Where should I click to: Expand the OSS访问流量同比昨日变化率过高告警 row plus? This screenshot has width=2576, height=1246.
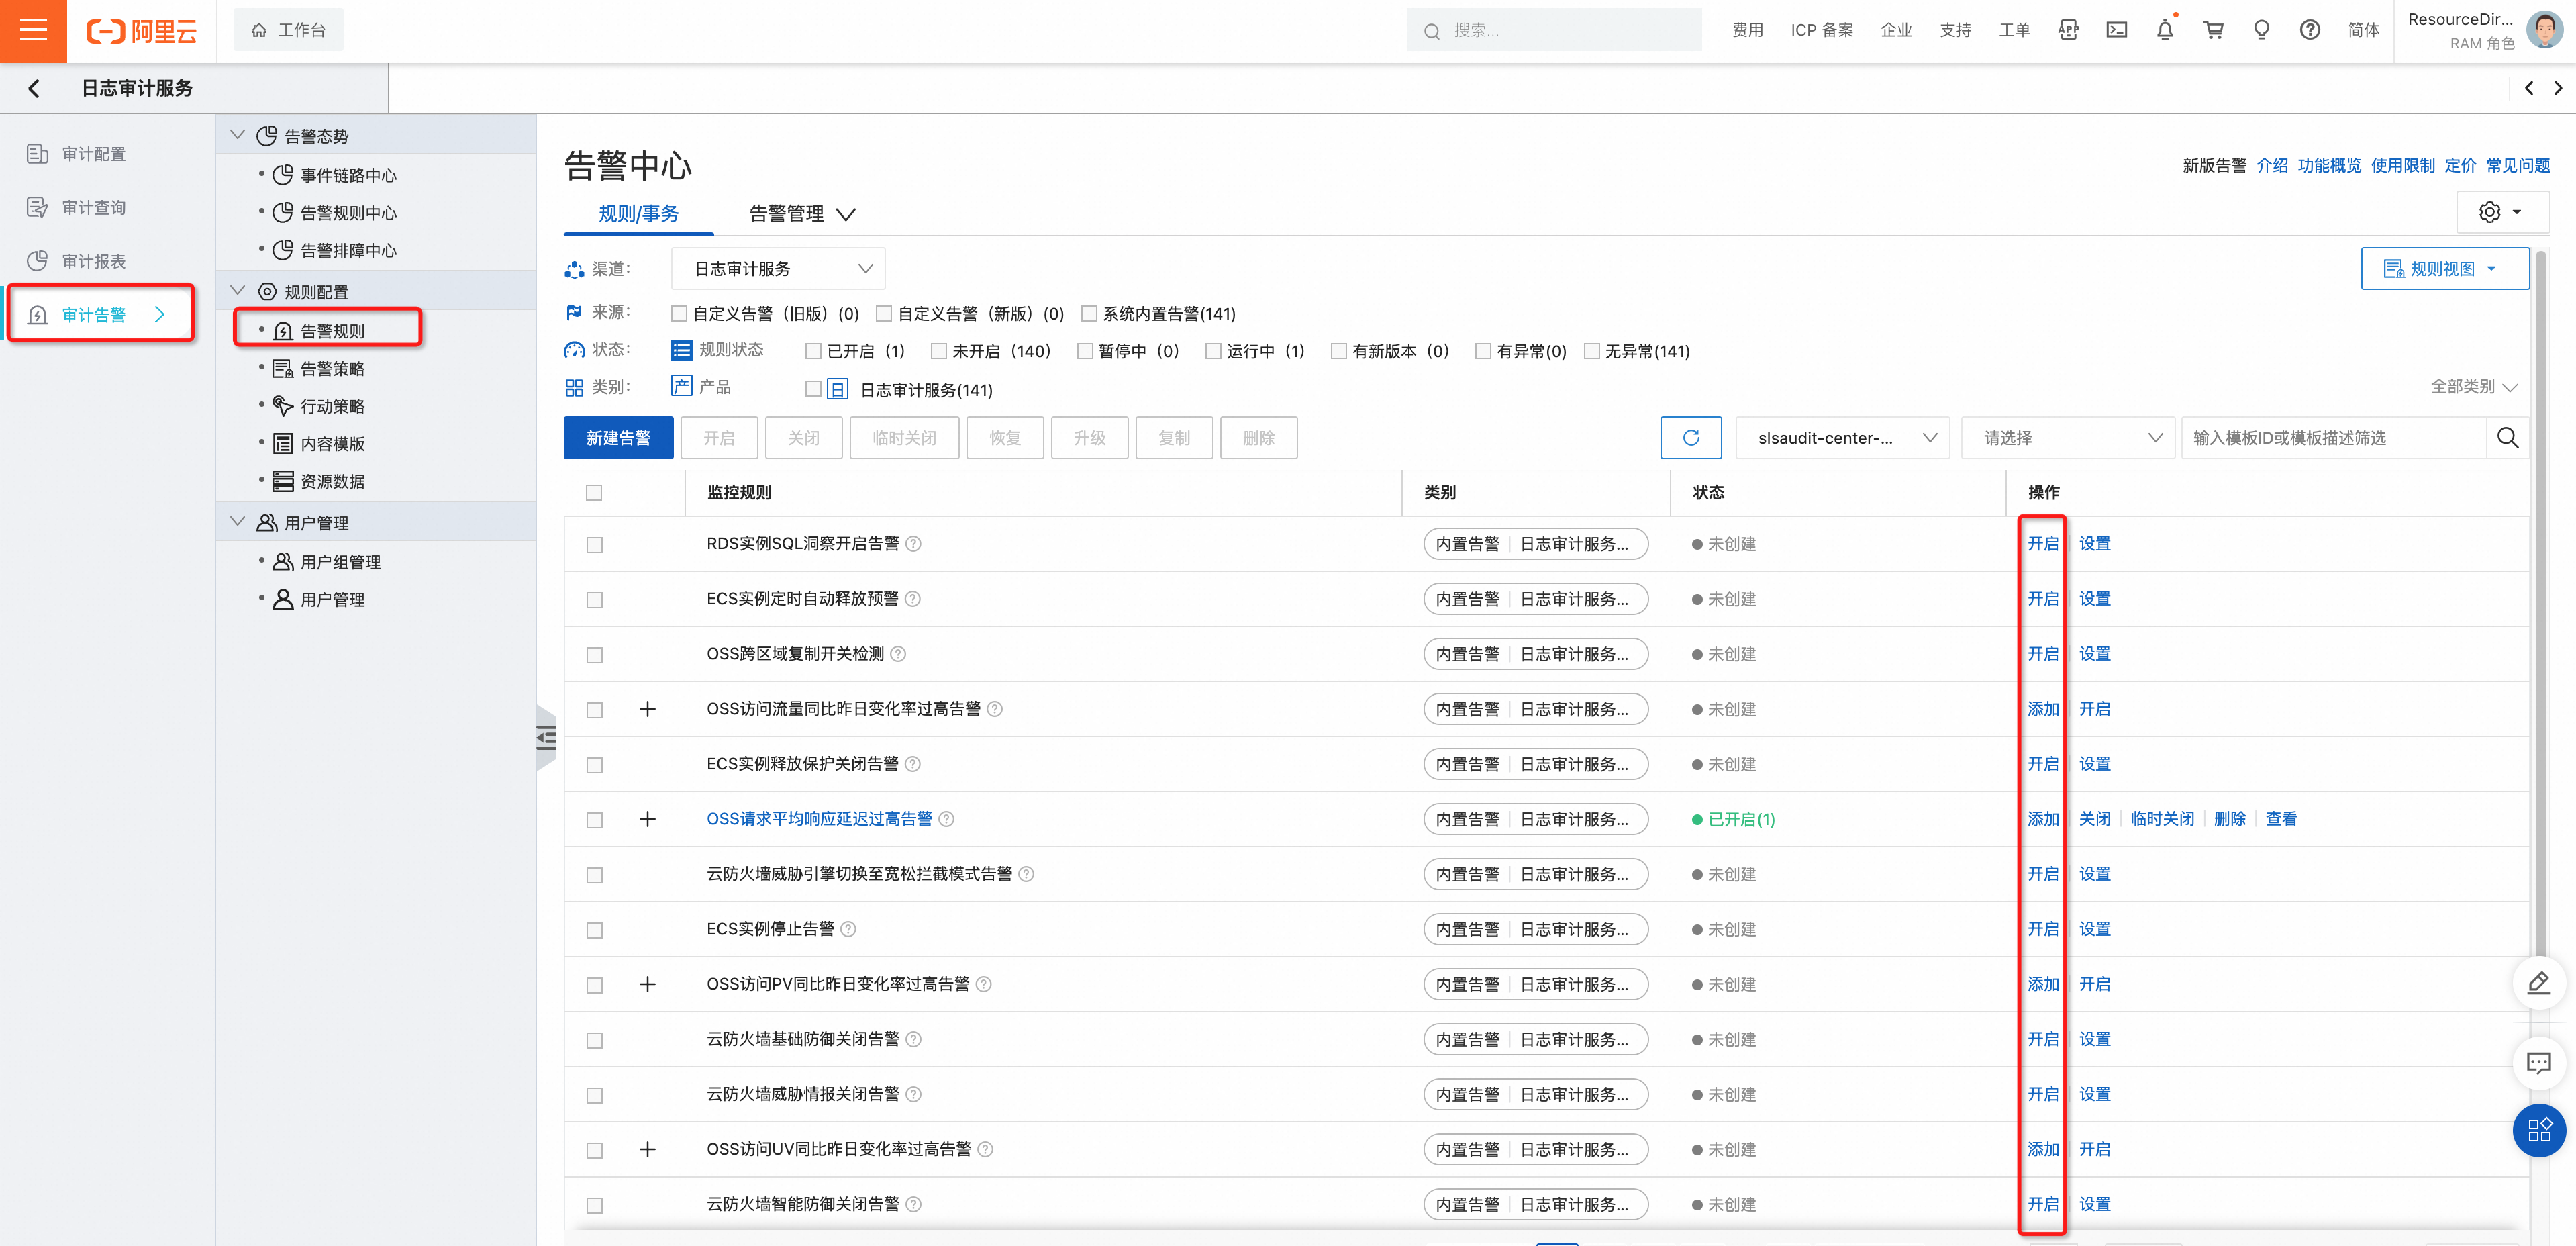pos(647,709)
